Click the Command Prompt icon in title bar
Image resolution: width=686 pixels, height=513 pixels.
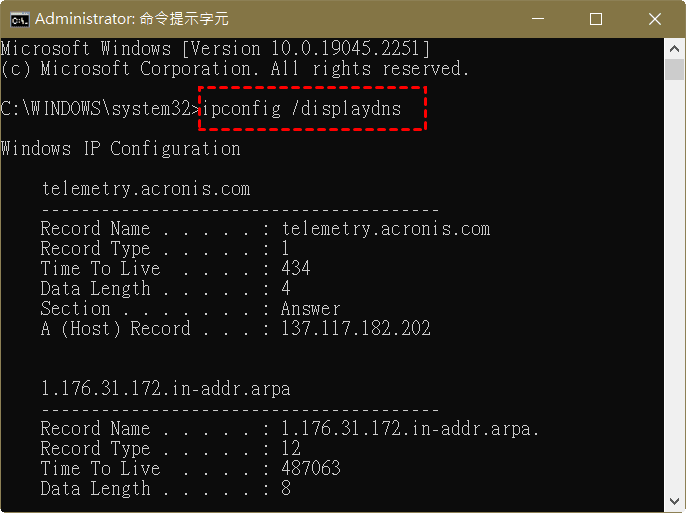pos(17,19)
